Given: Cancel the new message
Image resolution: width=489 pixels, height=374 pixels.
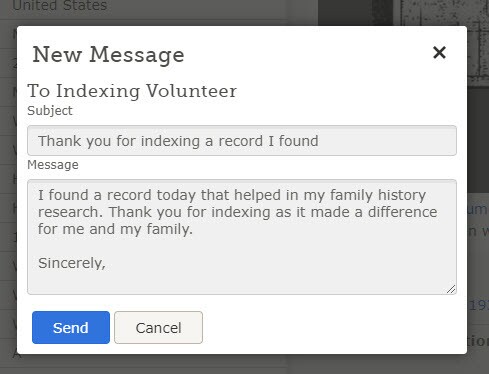Looking at the screenshot, I should tap(158, 327).
